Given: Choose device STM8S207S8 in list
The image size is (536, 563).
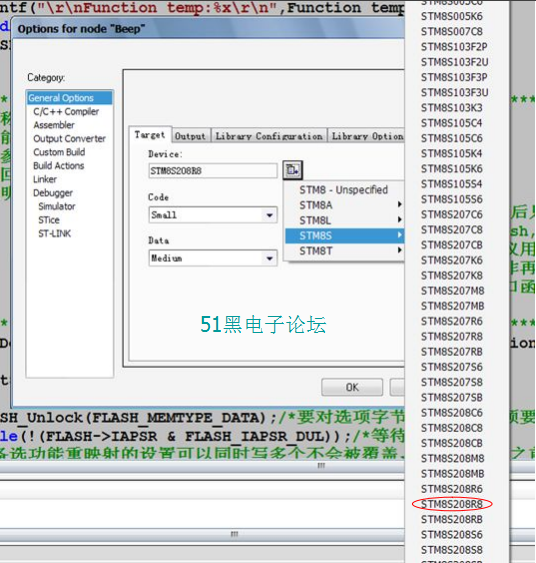Looking at the screenshot, I should point(452,382).
